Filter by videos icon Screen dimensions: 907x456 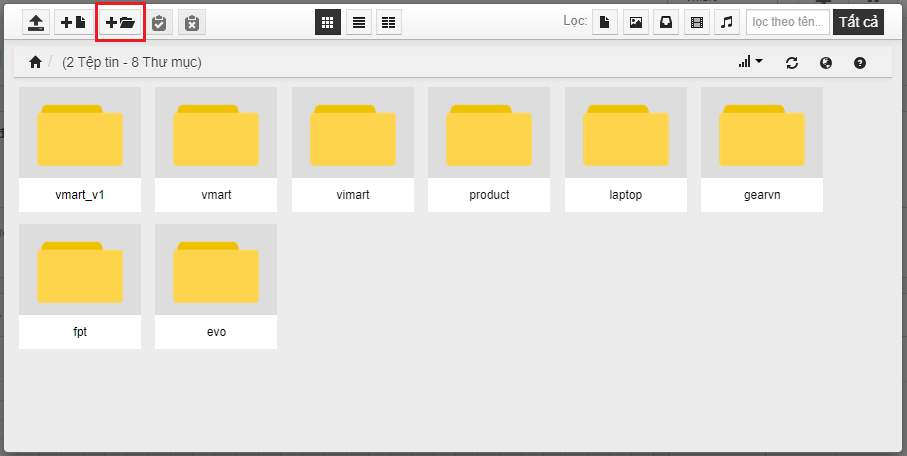(697, 23)
